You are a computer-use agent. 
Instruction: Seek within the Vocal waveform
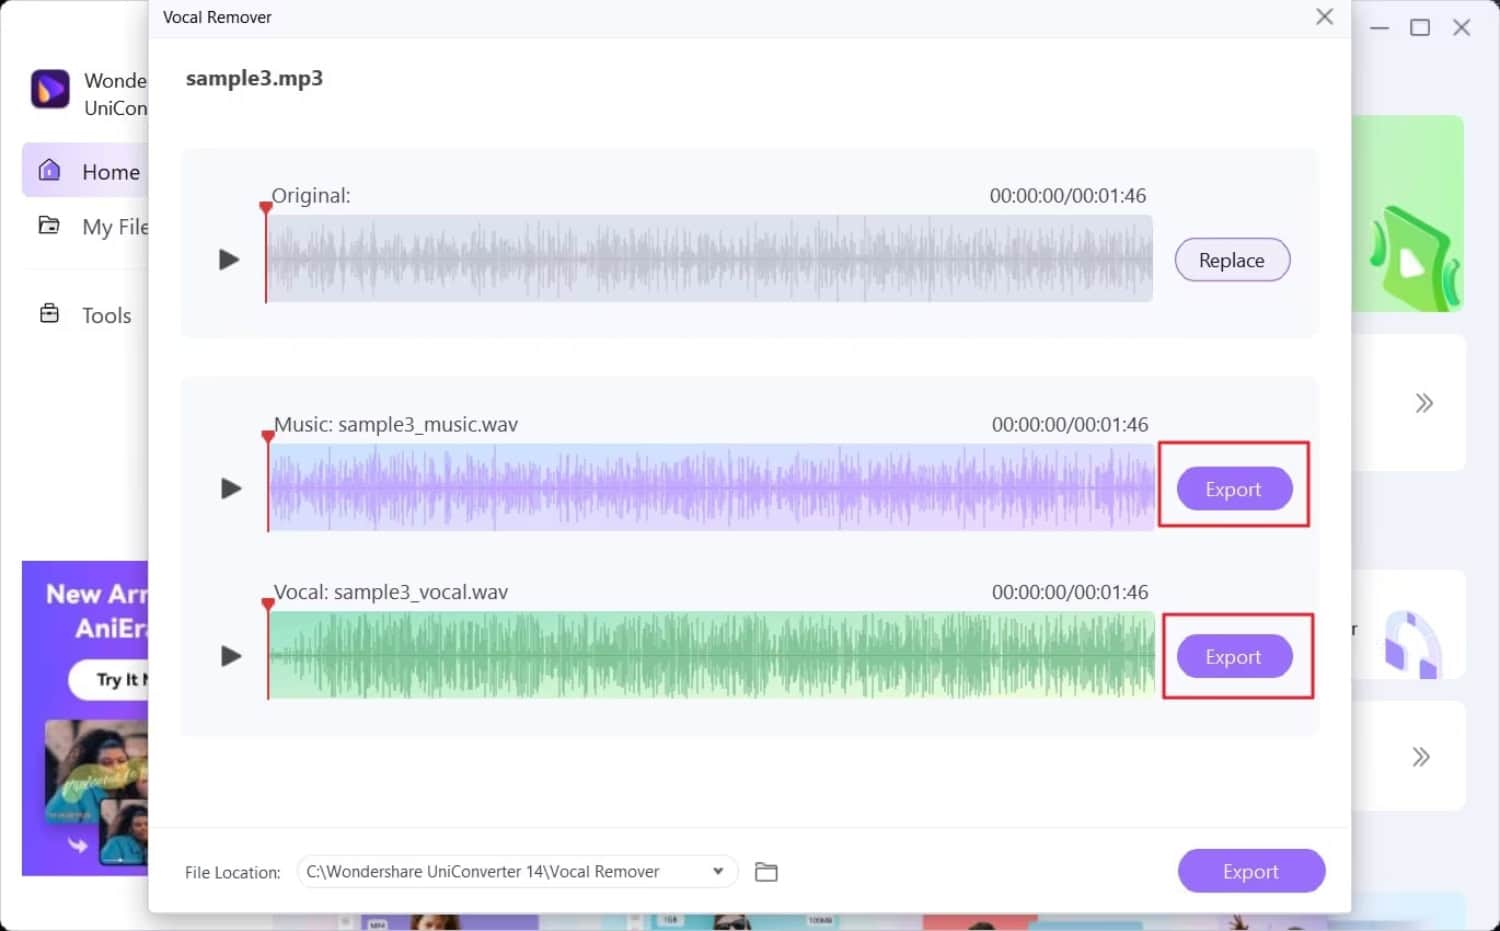tap(712, 655)
